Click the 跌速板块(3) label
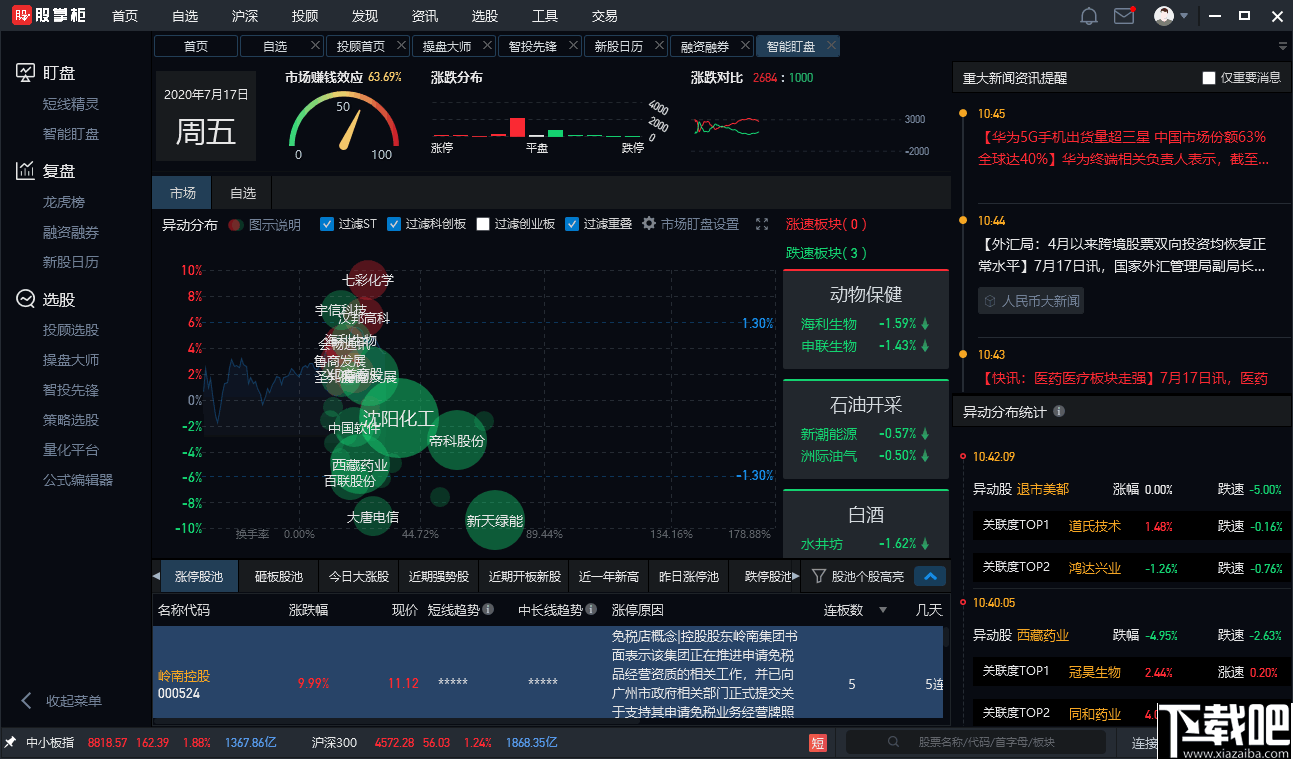Viewport: 1293px width, 759px height. coord(827,253)
